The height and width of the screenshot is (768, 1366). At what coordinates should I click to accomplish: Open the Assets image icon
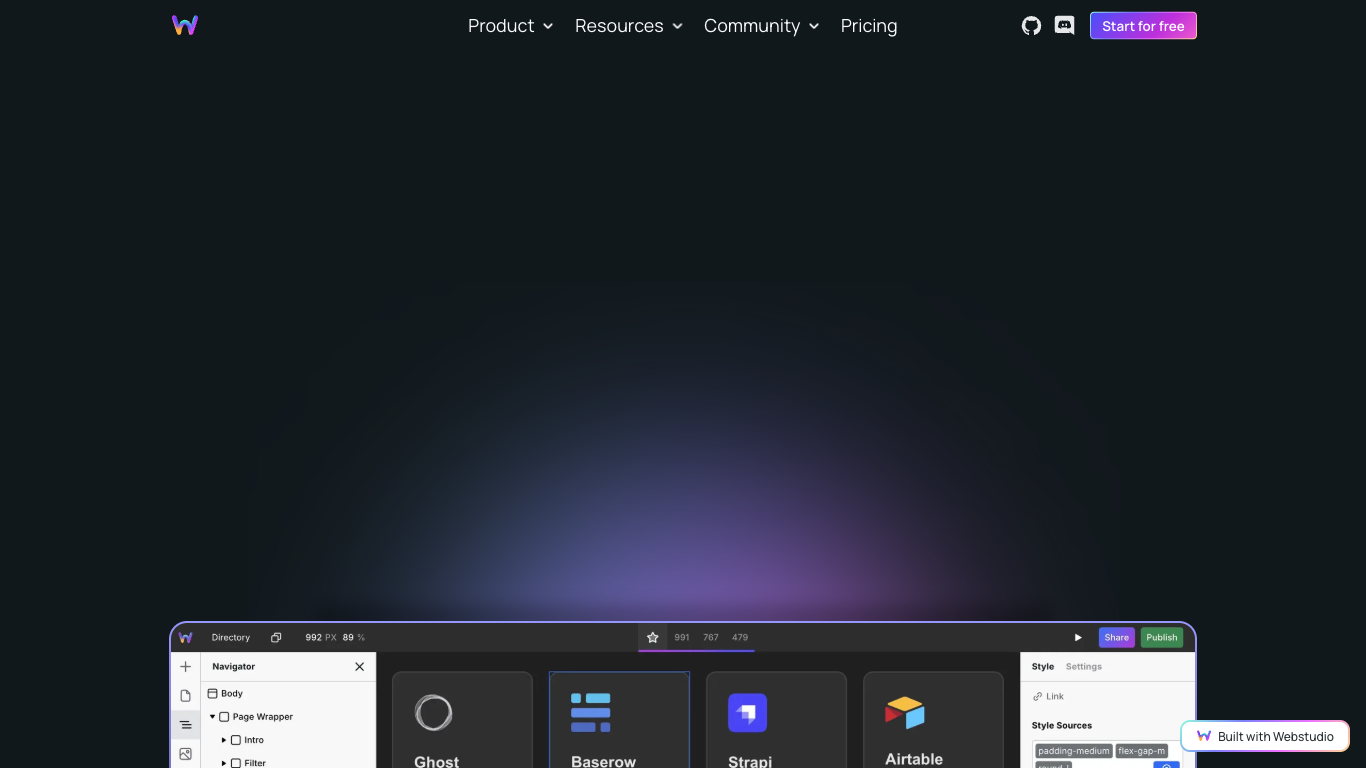pos(185,754)
